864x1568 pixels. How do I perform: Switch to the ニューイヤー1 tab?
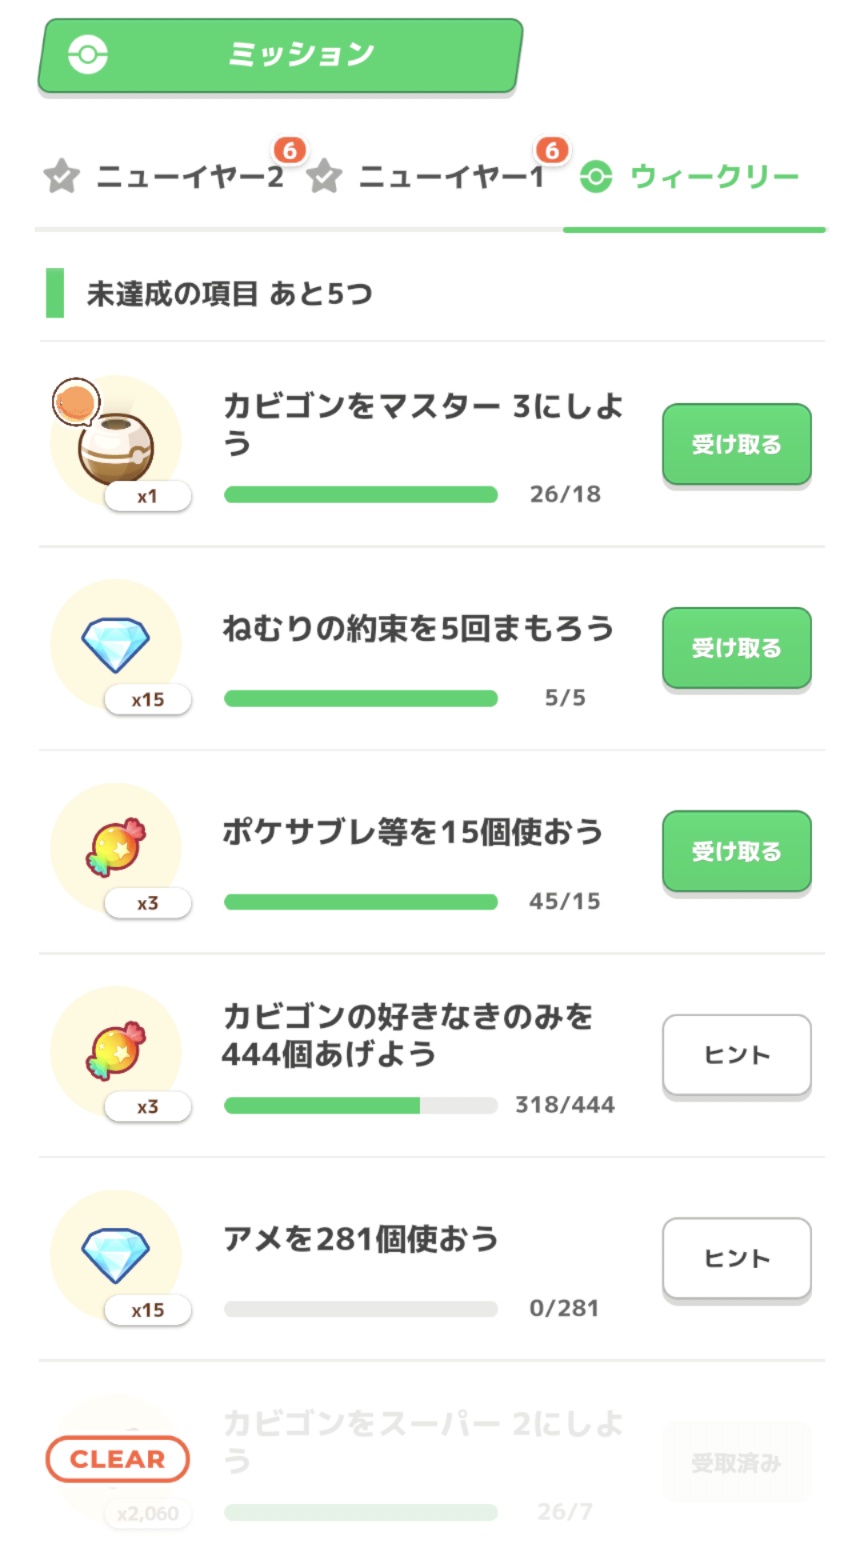coord(451,178)
